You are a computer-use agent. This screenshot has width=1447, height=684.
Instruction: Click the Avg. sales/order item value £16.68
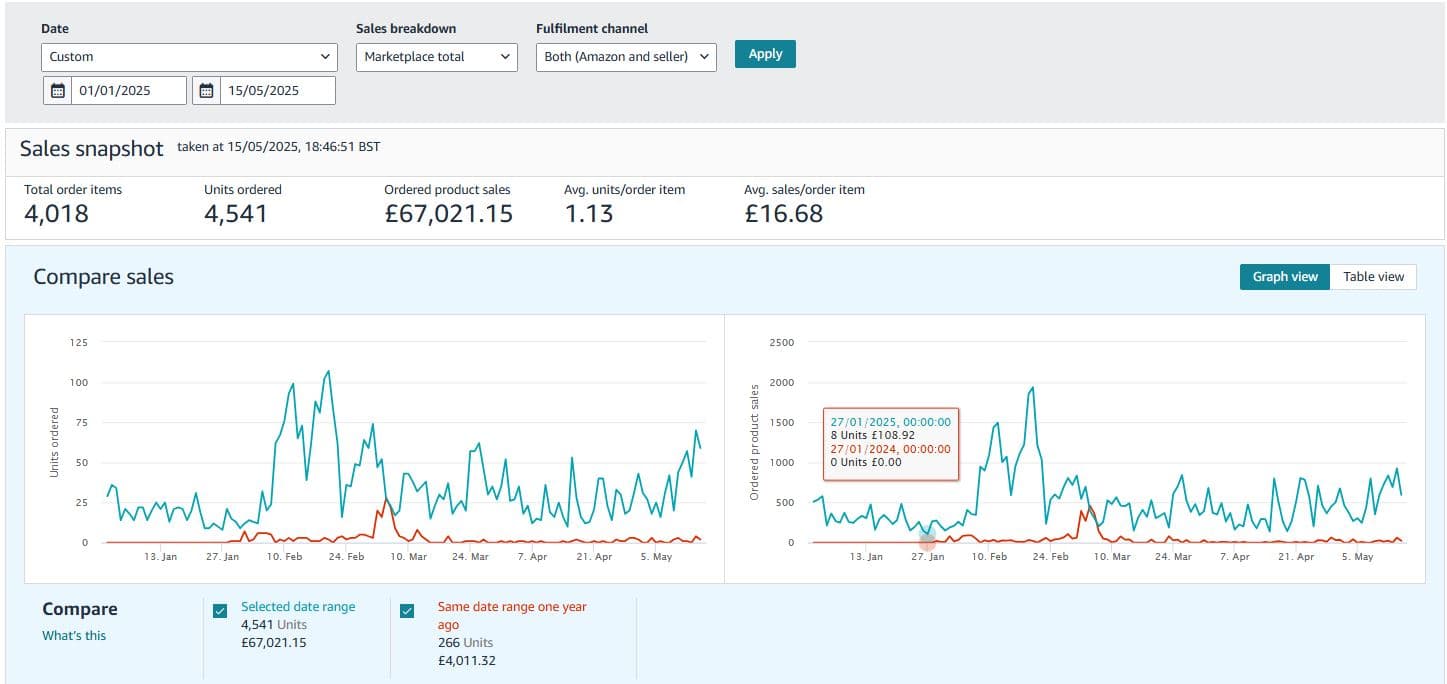(783, 213)
